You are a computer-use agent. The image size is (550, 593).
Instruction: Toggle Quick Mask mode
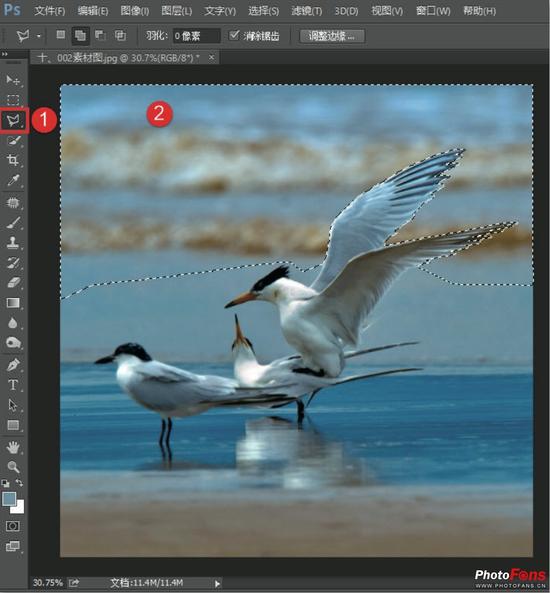12,526
